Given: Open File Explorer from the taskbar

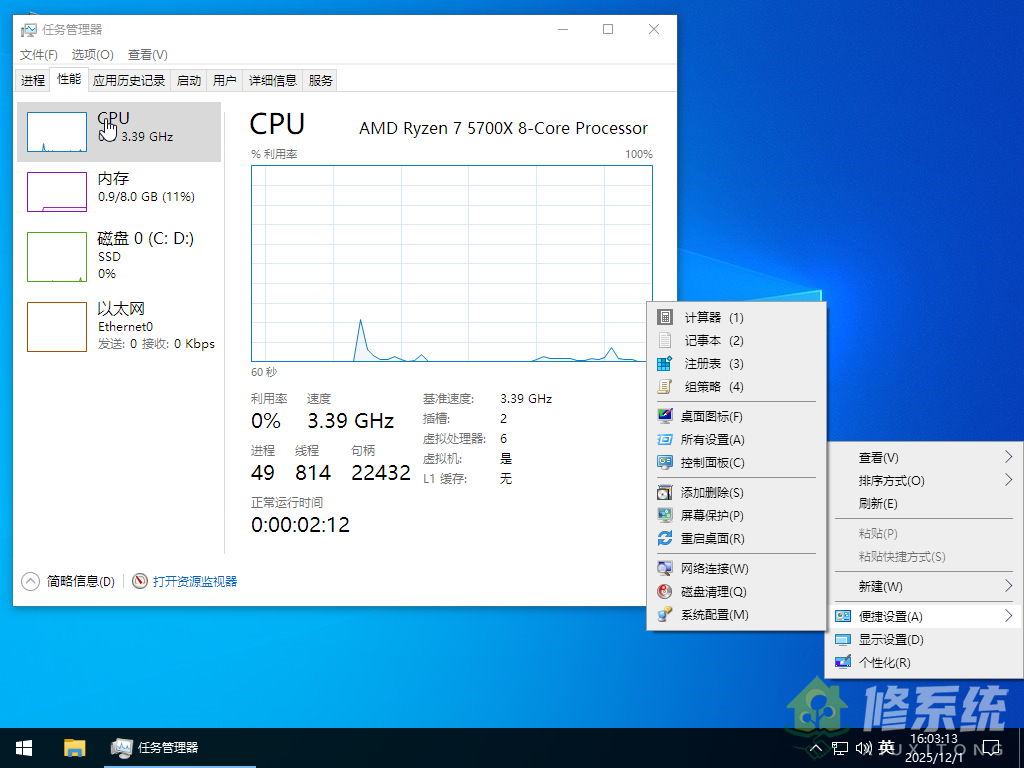Looking at the screenshot, I should click(x=75, y=747).
